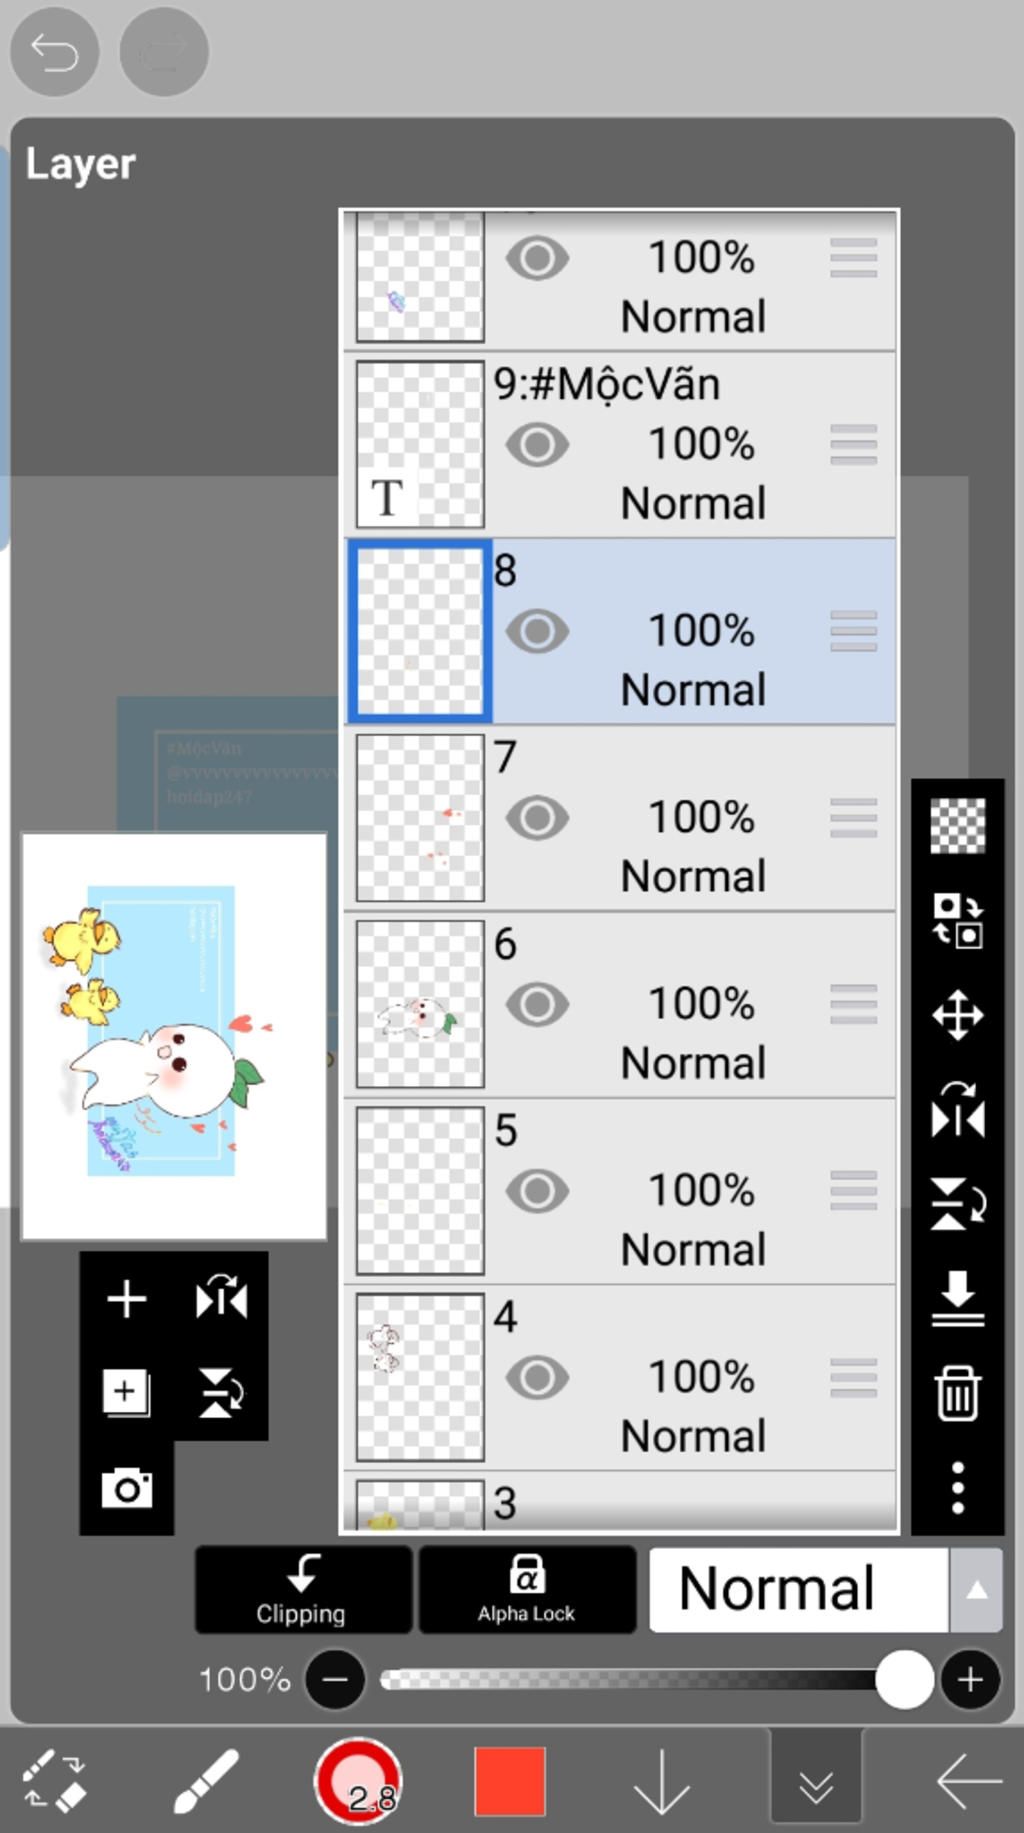Viewport: 1024px width, 1833px height.
Task: Select the move transform arrows icon
Action: 957,1015
